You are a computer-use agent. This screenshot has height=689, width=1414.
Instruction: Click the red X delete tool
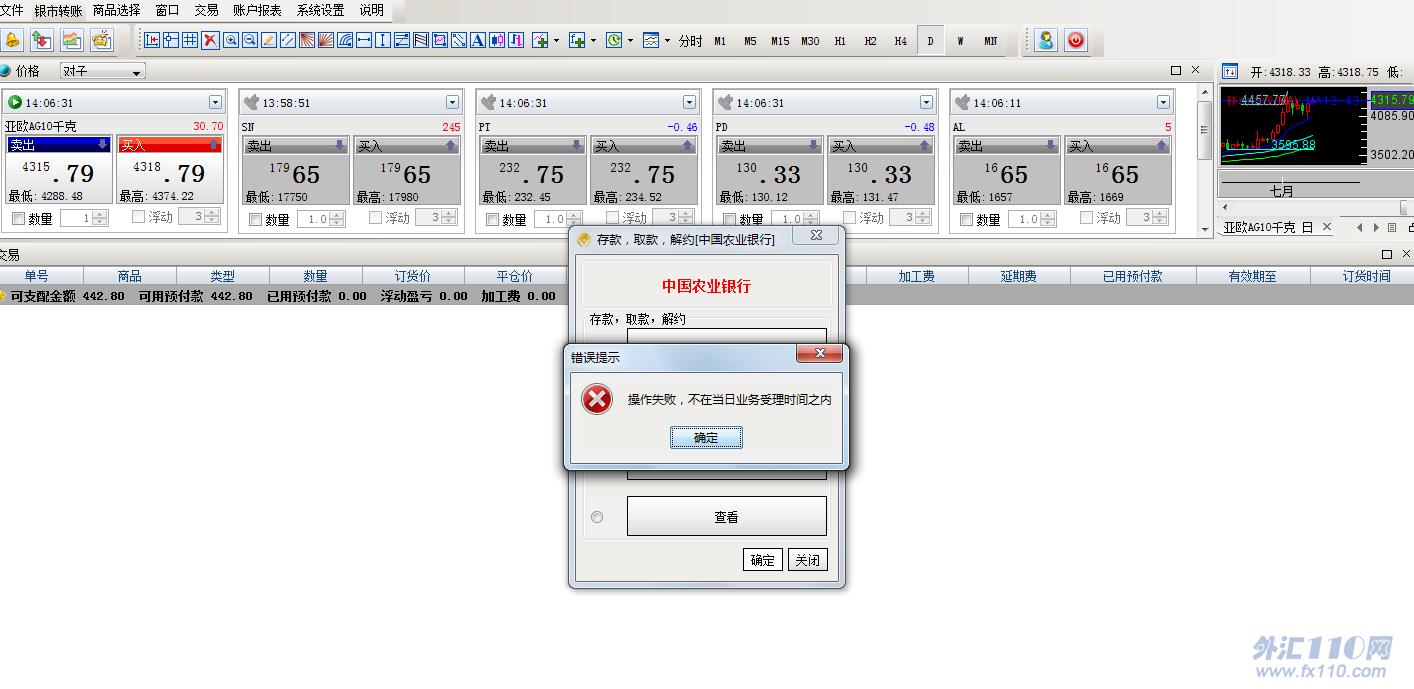pos(210,40)
